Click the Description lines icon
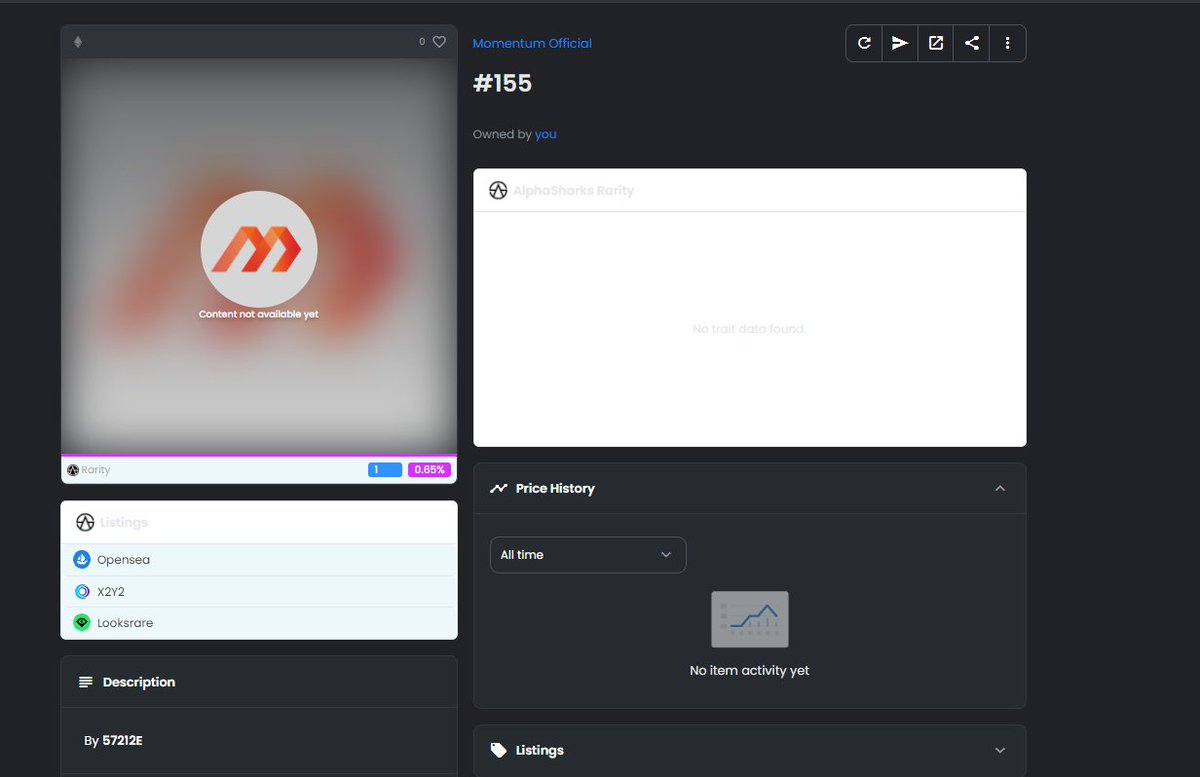1200x777 pixels. [x=86, y=682]
